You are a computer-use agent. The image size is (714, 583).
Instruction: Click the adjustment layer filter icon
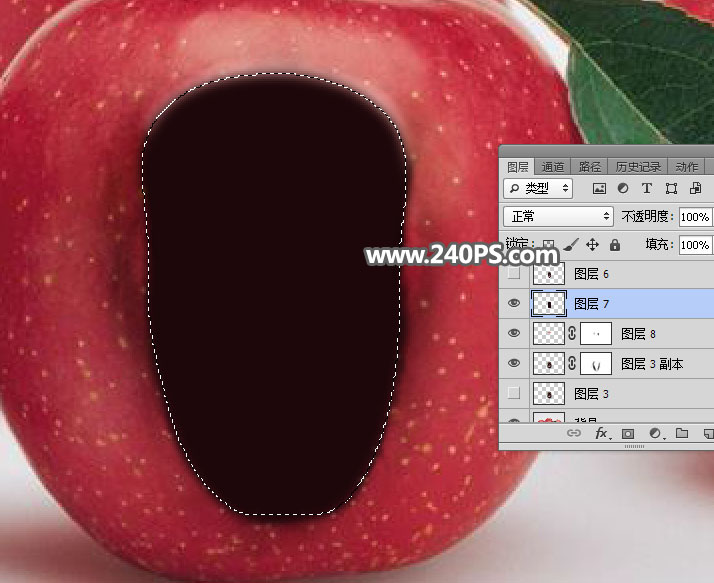pos(623,188)
